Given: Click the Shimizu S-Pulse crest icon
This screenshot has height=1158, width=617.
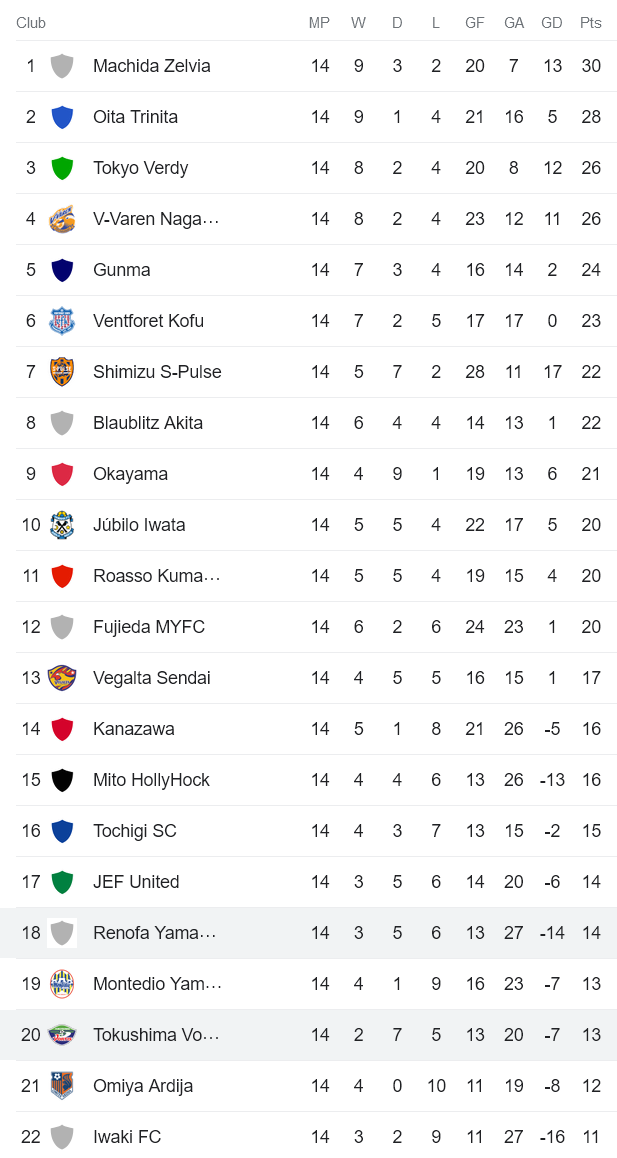Looking at the screenshot, I should pos(62,371).
